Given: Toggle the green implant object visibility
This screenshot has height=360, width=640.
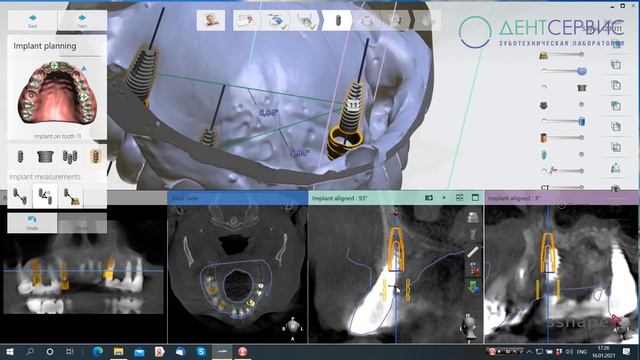Looking at the screenshot, I should coord(544,154).
